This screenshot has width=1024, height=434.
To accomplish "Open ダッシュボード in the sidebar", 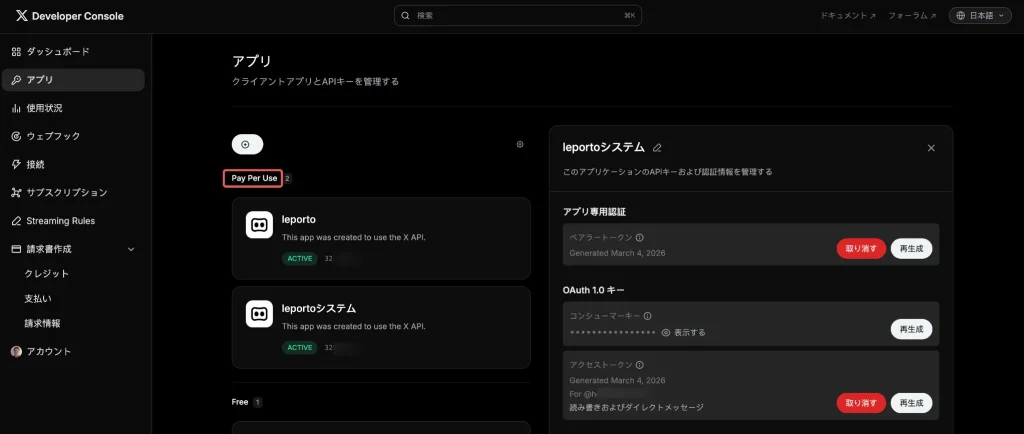I will point(57,51).
